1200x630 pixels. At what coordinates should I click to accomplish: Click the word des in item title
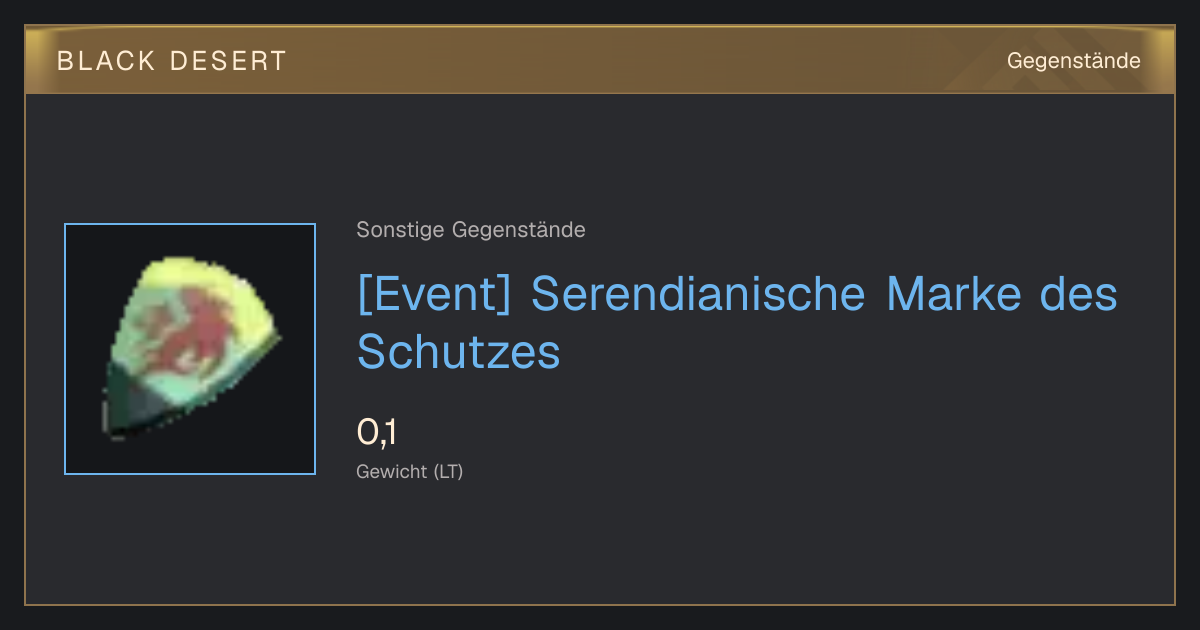click(1081, 294)
